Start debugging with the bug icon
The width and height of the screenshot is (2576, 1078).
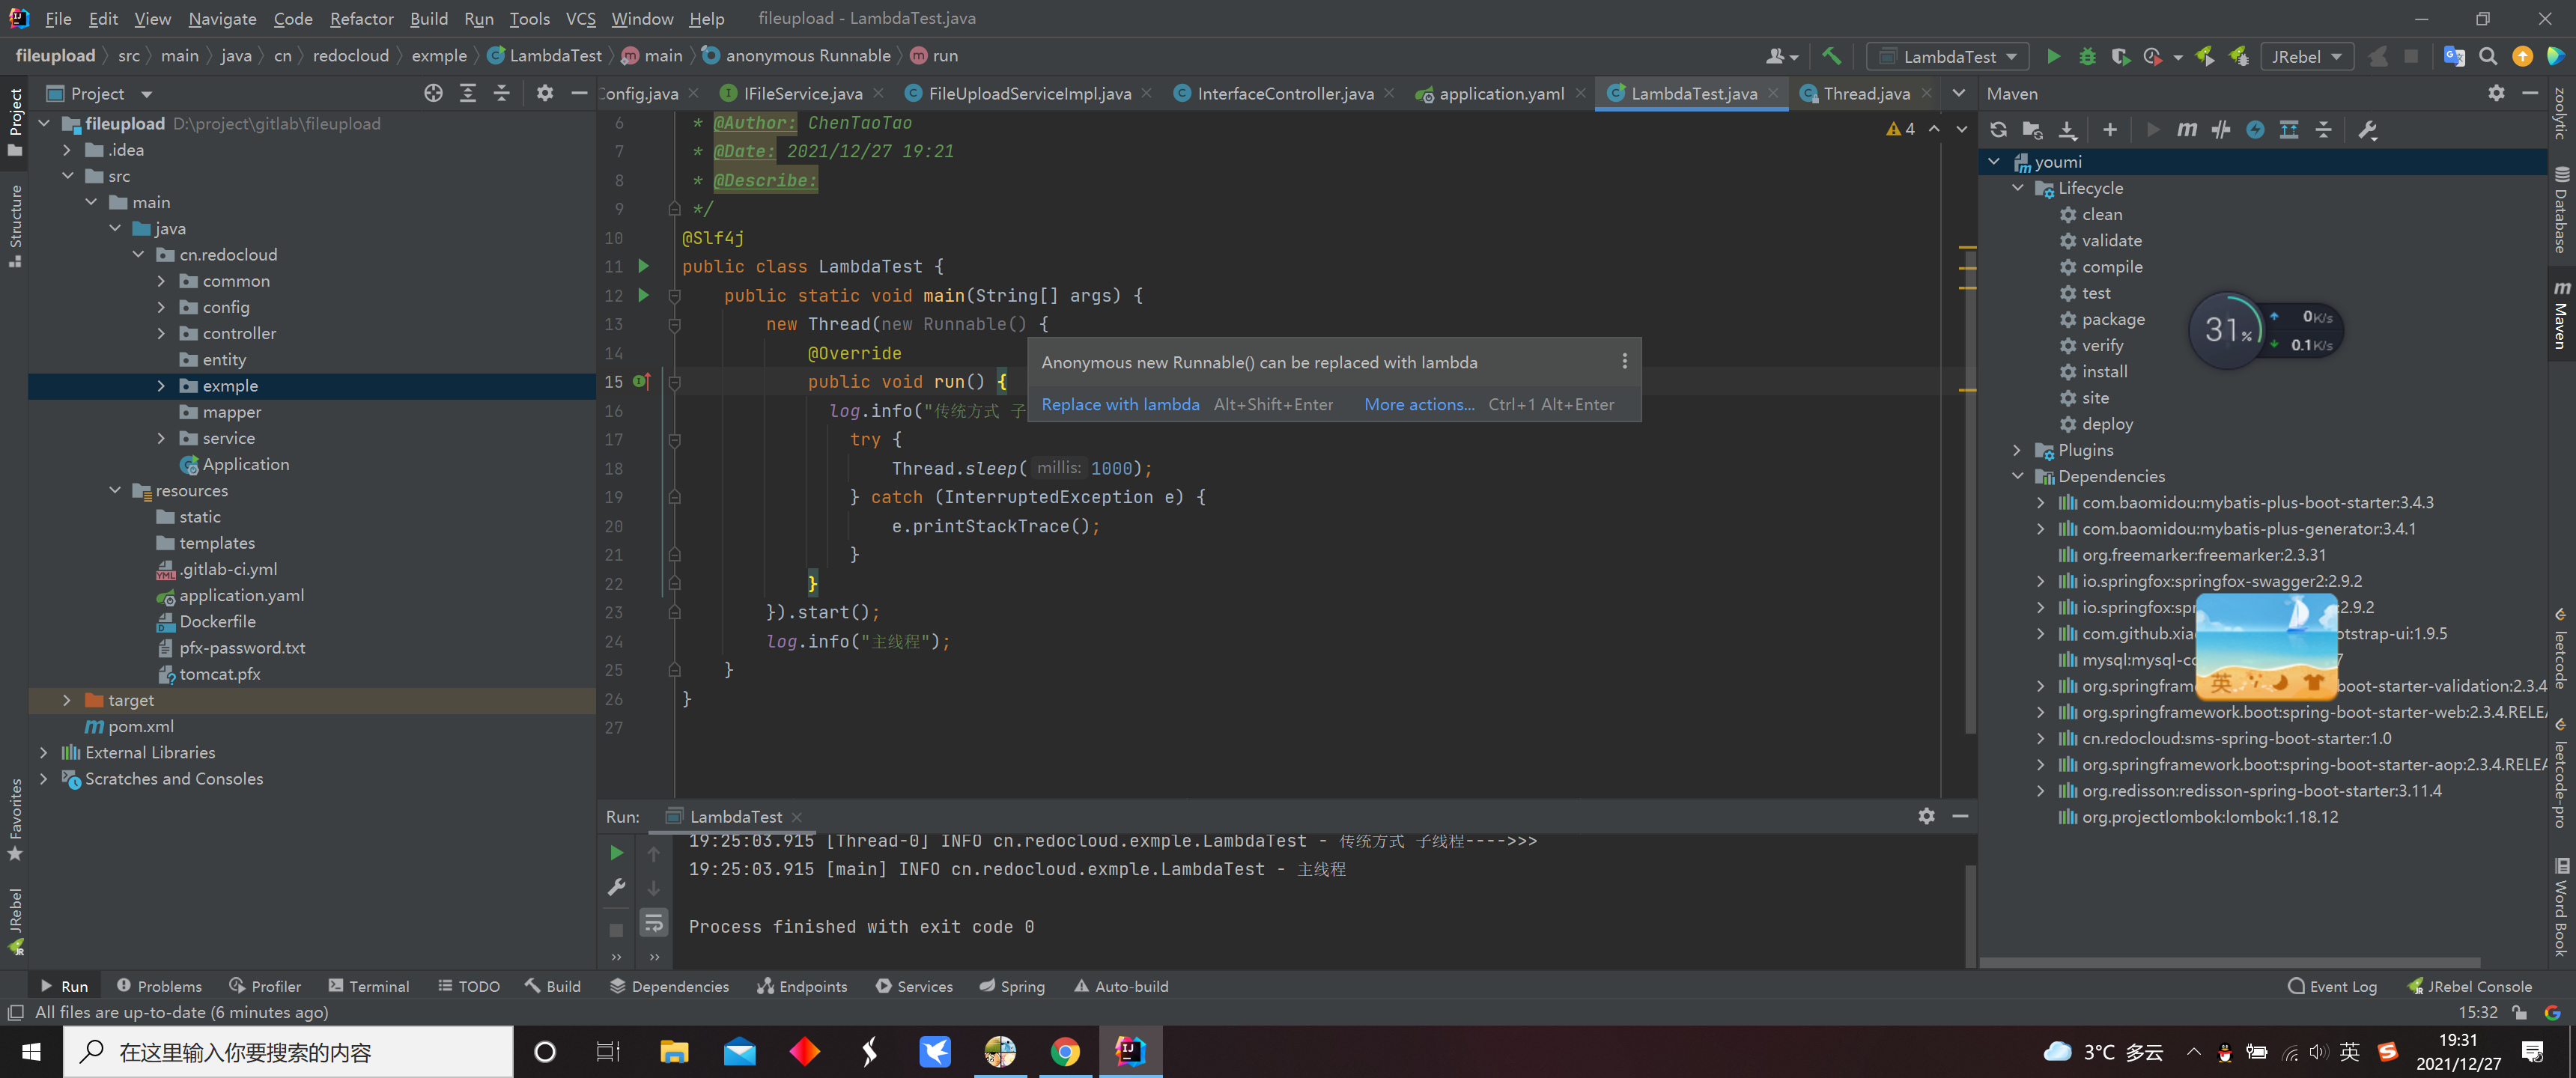coord(2086,57)
